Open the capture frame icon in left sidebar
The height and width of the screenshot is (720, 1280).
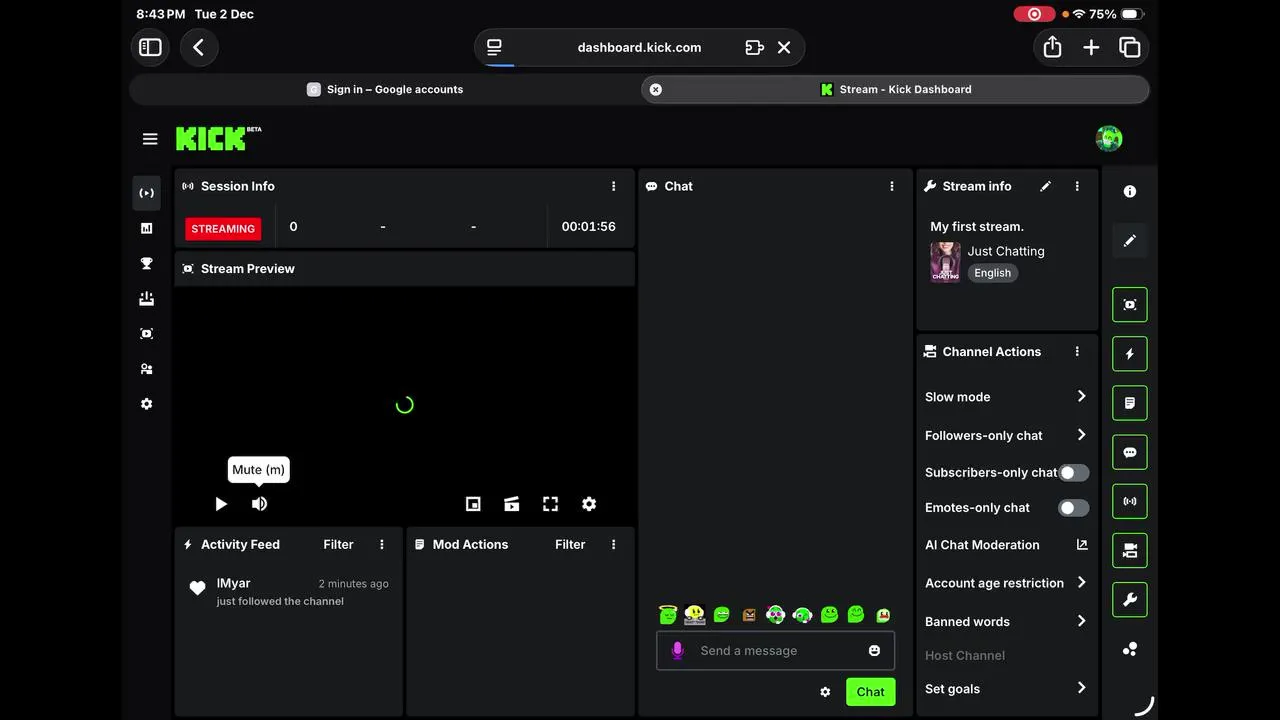(x=147, y=334)
